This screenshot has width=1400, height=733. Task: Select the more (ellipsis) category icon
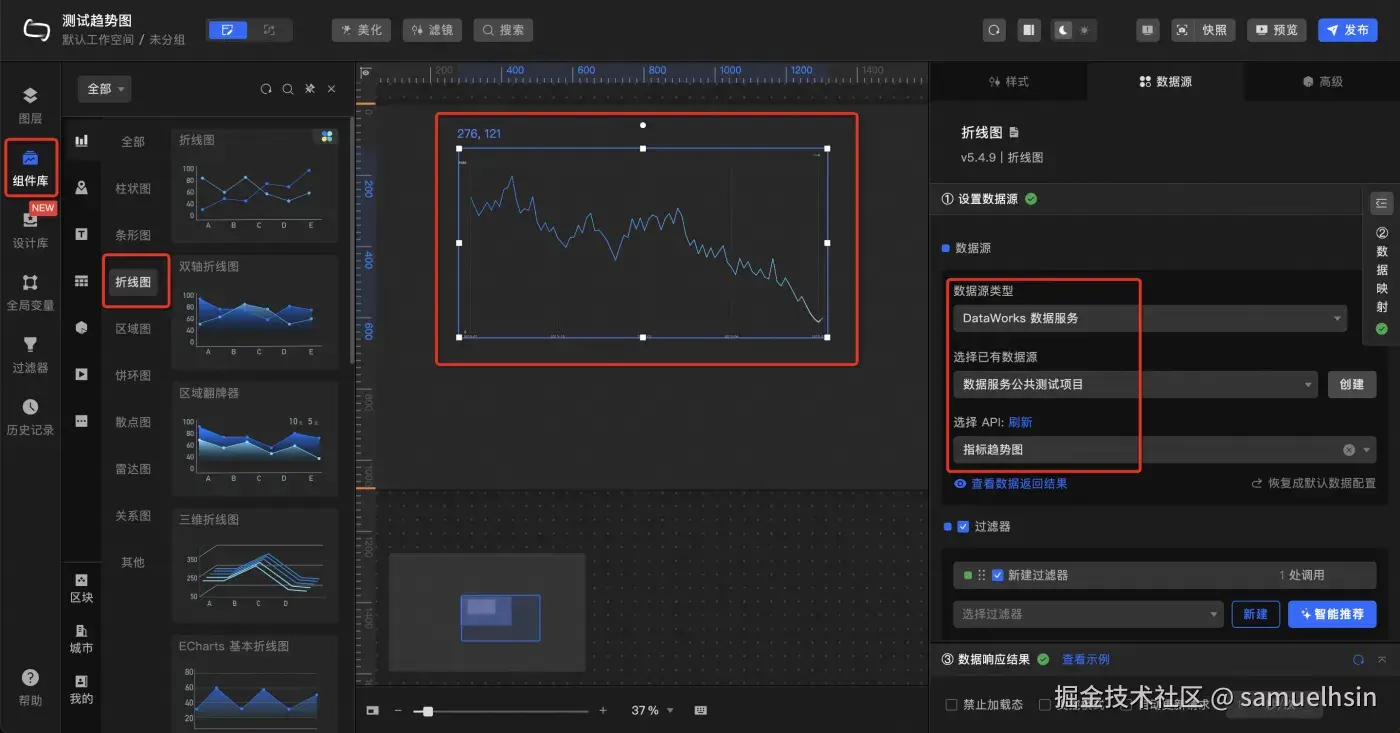[x=81, y=421]
